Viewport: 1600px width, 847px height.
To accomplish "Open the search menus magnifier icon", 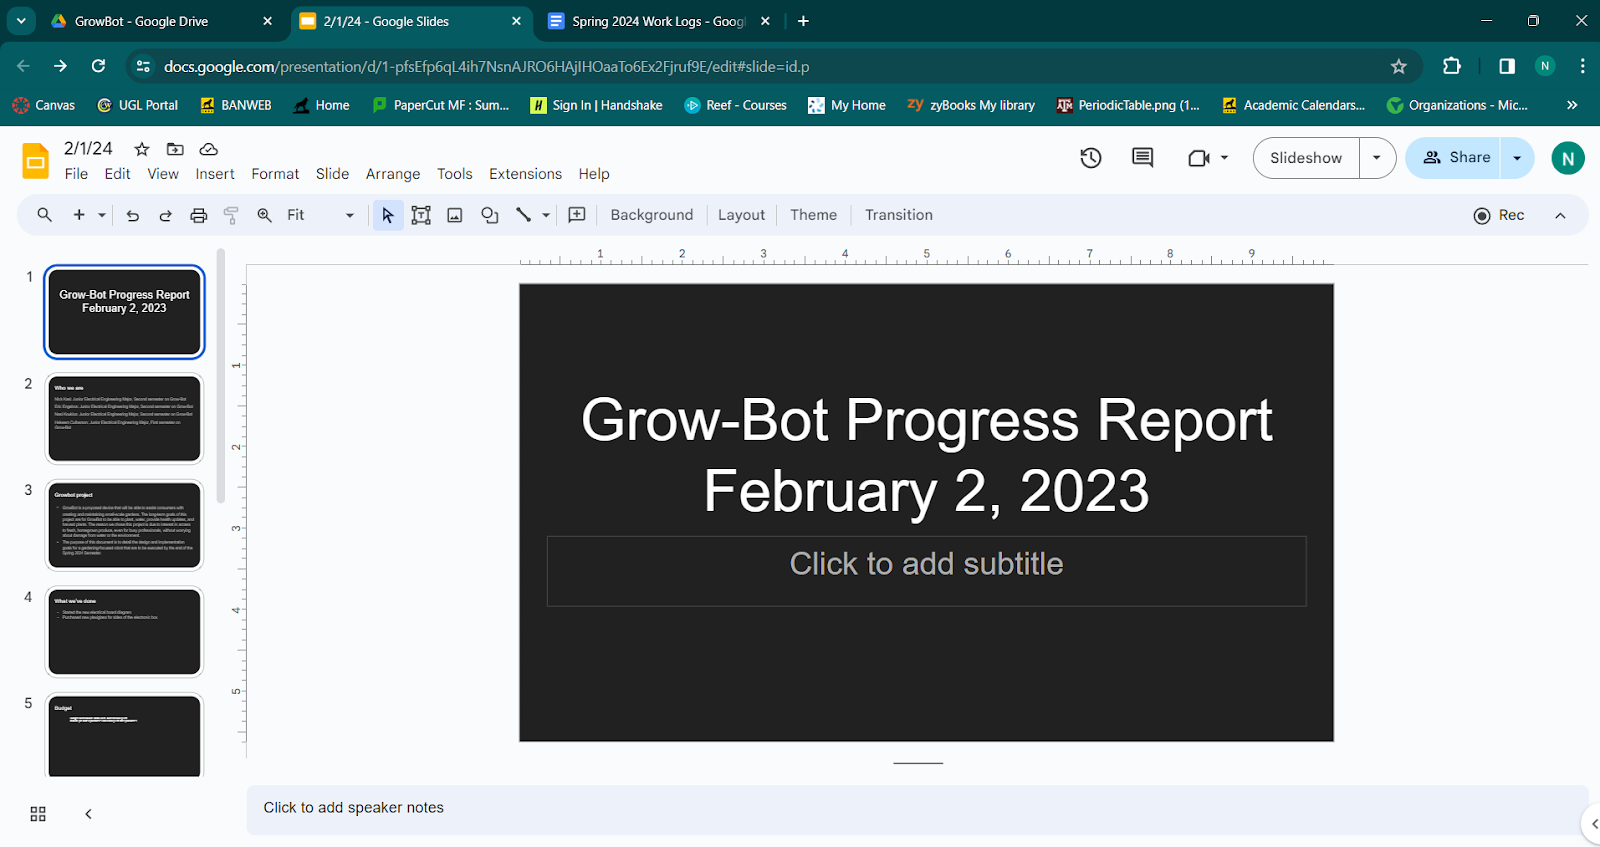I will point(44,215).
